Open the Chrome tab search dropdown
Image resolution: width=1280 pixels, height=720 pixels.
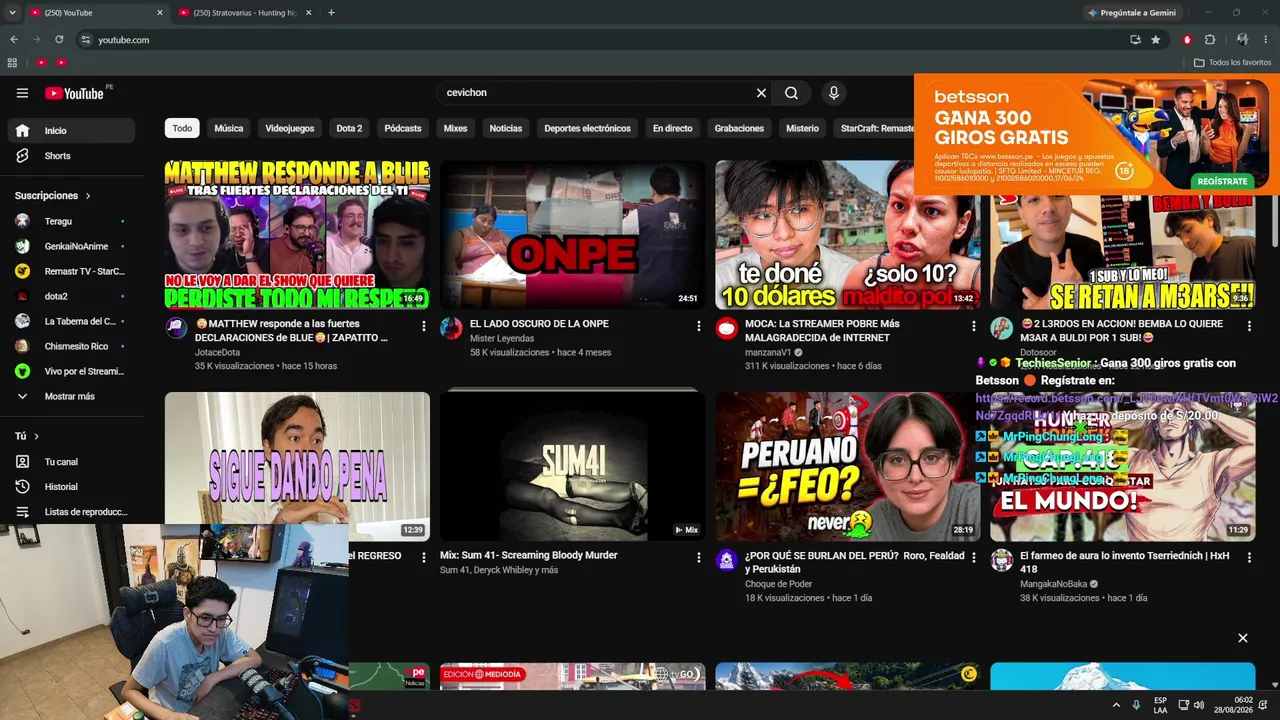12,13
